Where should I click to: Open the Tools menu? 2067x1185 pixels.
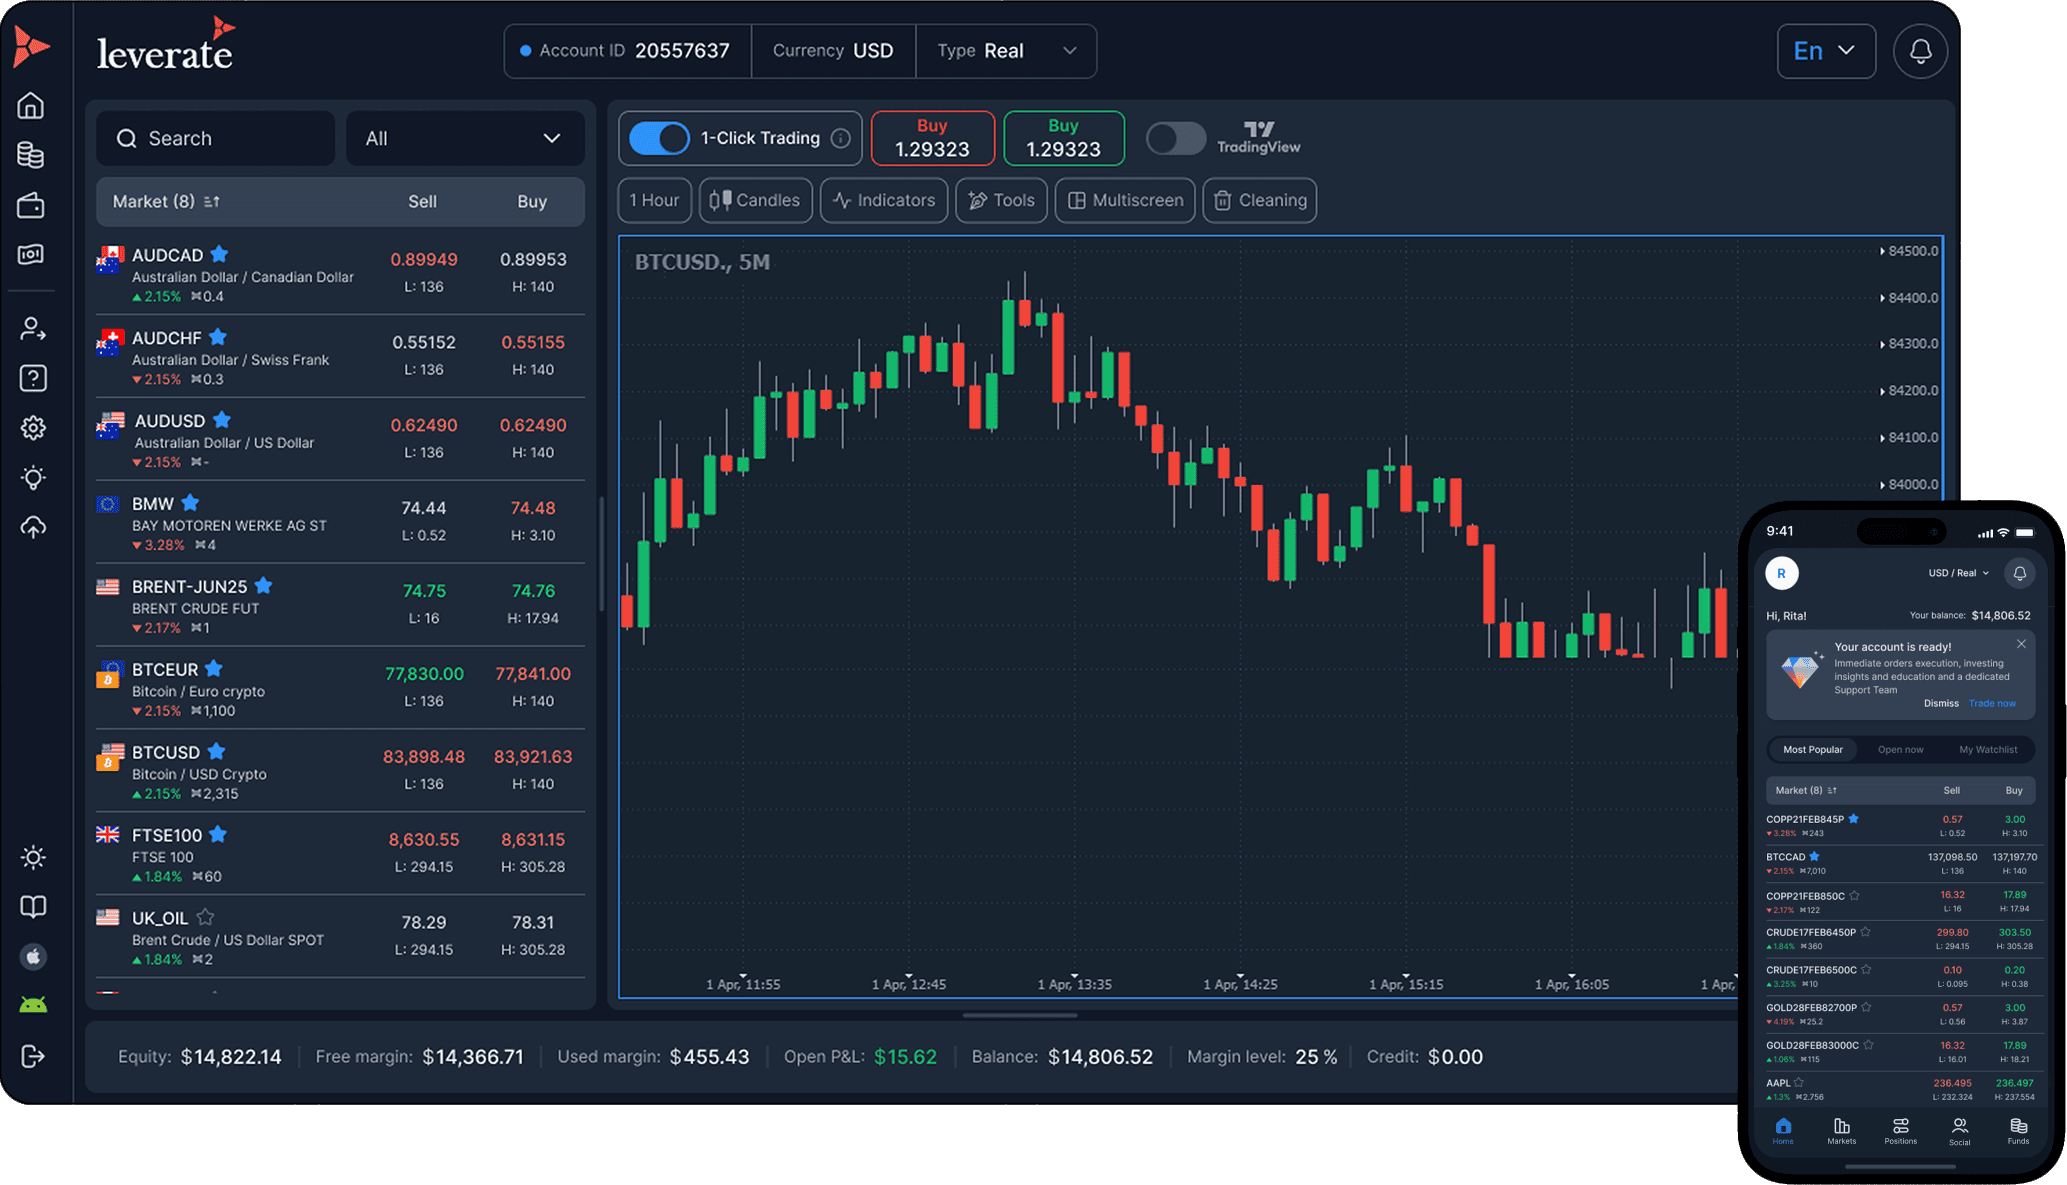pyautogui.click(x=1001, y=200)
